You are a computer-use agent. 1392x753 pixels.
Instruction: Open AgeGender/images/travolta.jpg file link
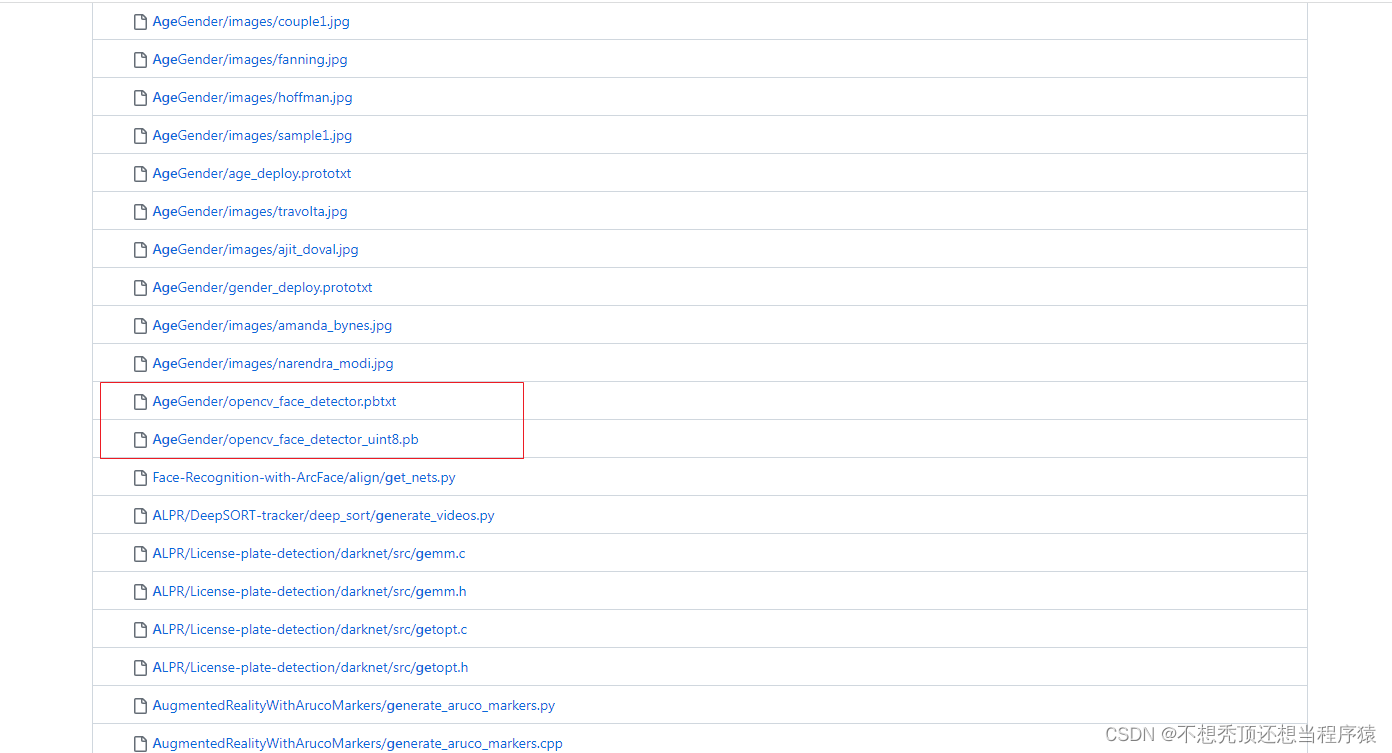pyautogui.click(x=250, y=211)
